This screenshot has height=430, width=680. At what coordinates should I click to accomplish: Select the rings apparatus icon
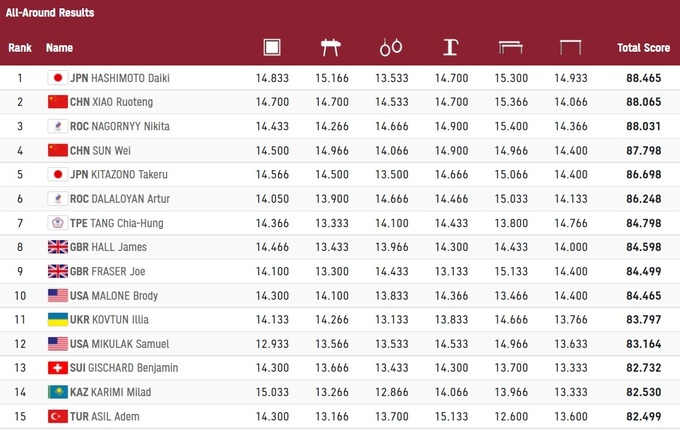[x=391, y=47]
